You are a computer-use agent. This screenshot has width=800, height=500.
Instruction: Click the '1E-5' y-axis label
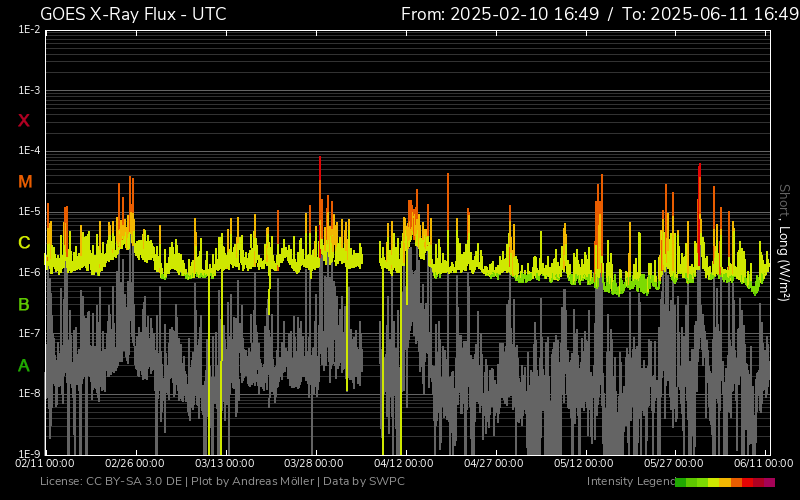point(30,211)
